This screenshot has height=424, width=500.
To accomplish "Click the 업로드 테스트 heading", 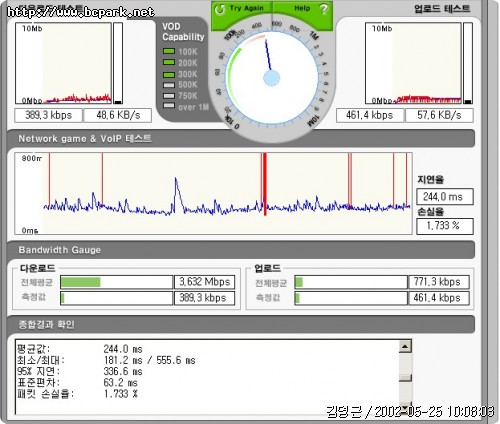I will [x=442, y=8].
